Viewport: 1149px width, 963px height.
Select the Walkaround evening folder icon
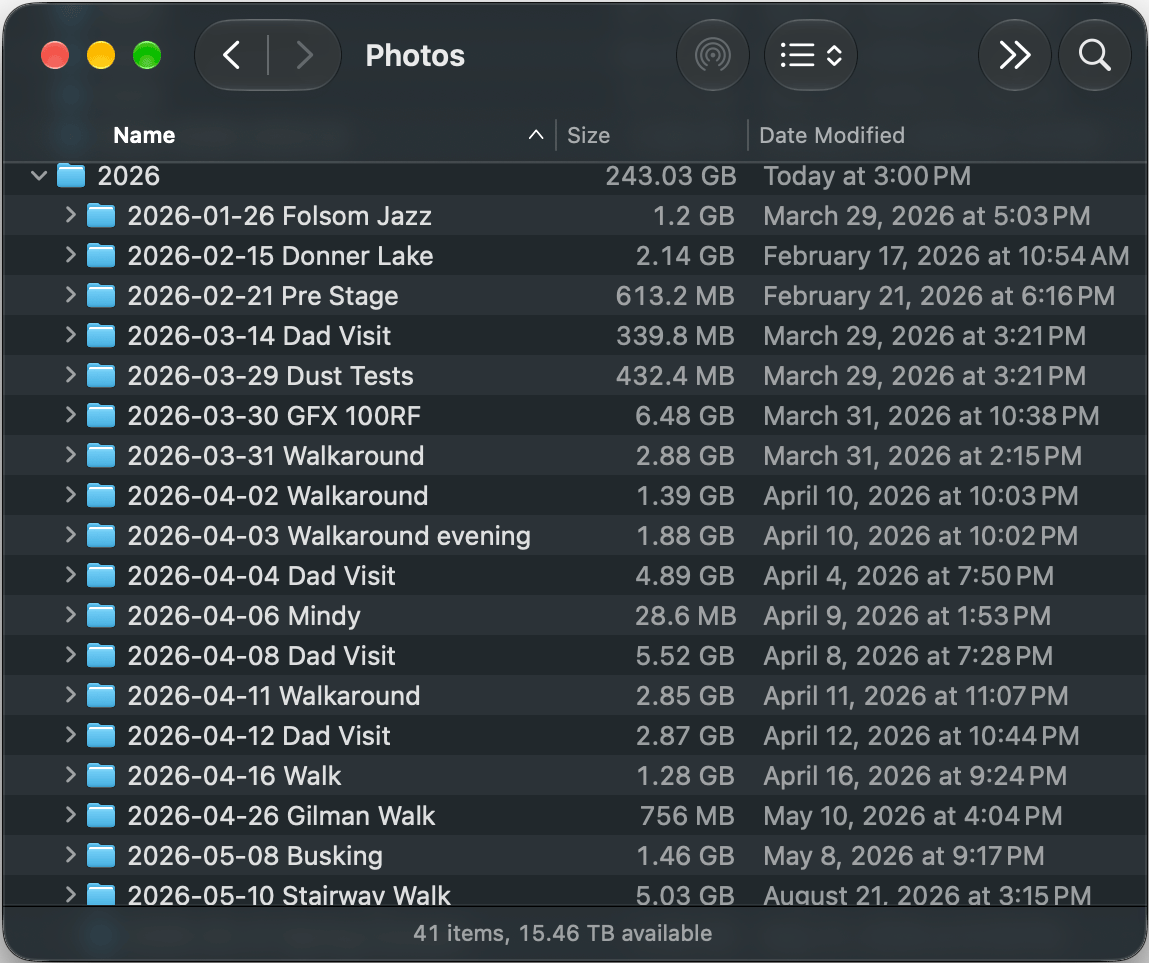point(101,535)
